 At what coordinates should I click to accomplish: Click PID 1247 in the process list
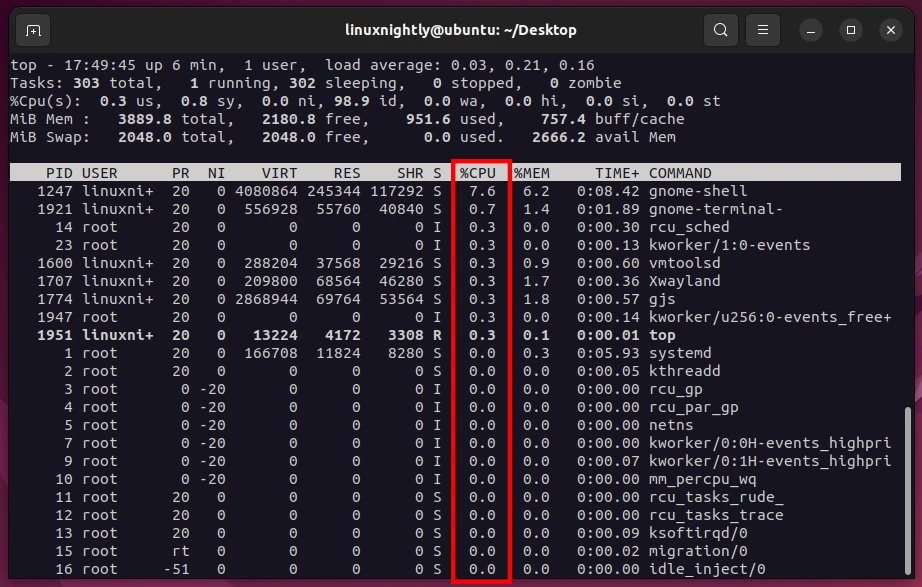click(x=55, y=191)
